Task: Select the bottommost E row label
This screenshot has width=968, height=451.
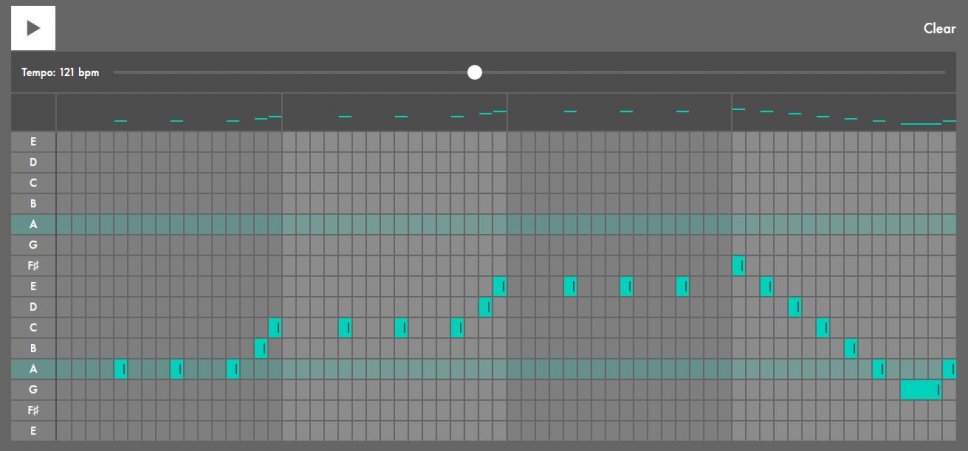Action: [33, 431]
